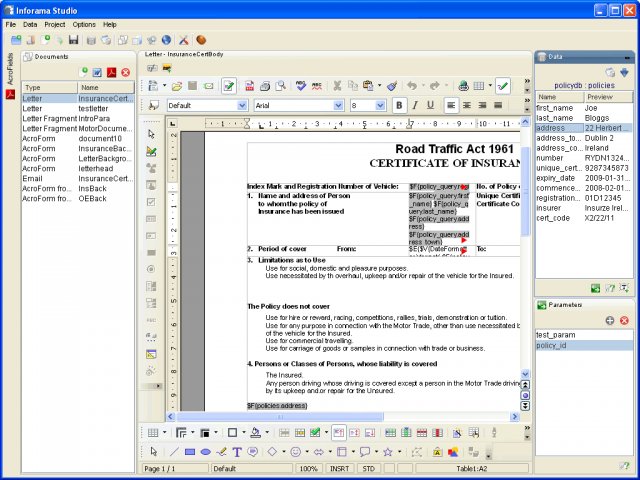Screen dimensions: 640x480
Task: Open the Help menu
Action: point(109,24)
